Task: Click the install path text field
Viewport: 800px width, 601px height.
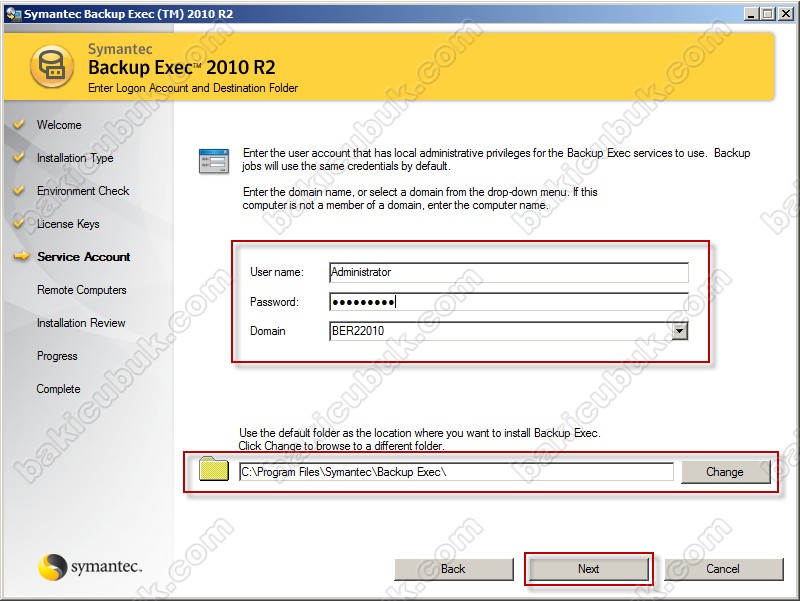Action: click(x=456, y=472)
